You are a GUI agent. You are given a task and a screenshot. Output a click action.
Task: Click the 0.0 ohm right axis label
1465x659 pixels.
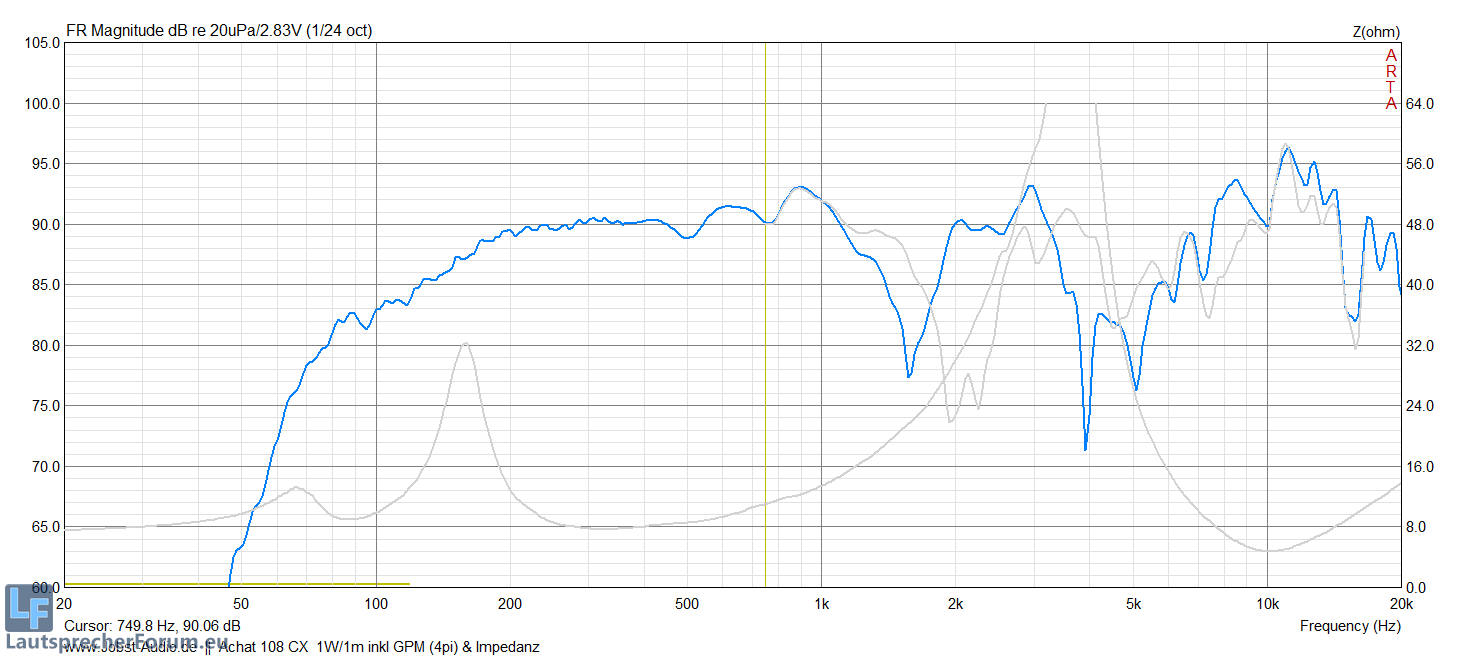[1421, 588]
